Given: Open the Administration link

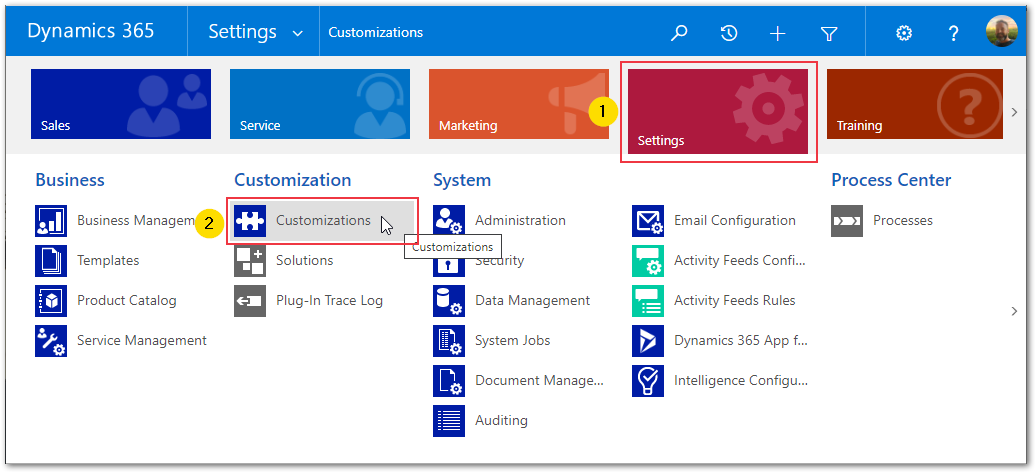Looking at the screenshot, I should [x=521, y=221].
